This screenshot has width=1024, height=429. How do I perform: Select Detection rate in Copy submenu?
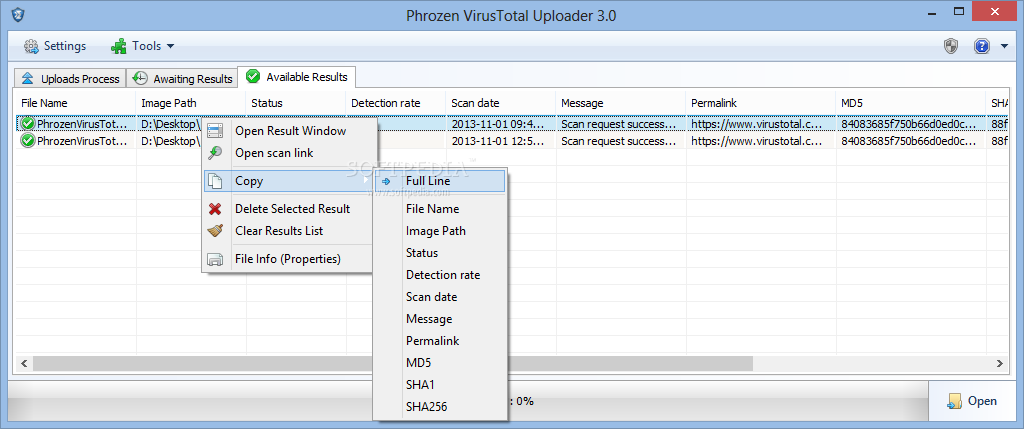click(440, 275)
